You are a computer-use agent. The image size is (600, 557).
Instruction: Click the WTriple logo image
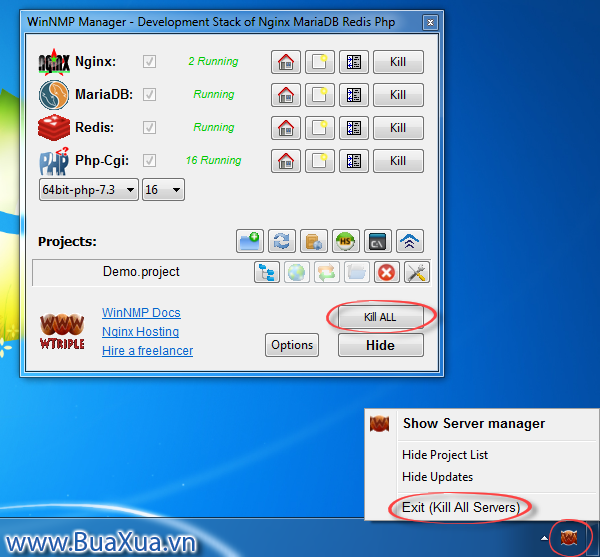pyautogui.click(x=62, y=331)
